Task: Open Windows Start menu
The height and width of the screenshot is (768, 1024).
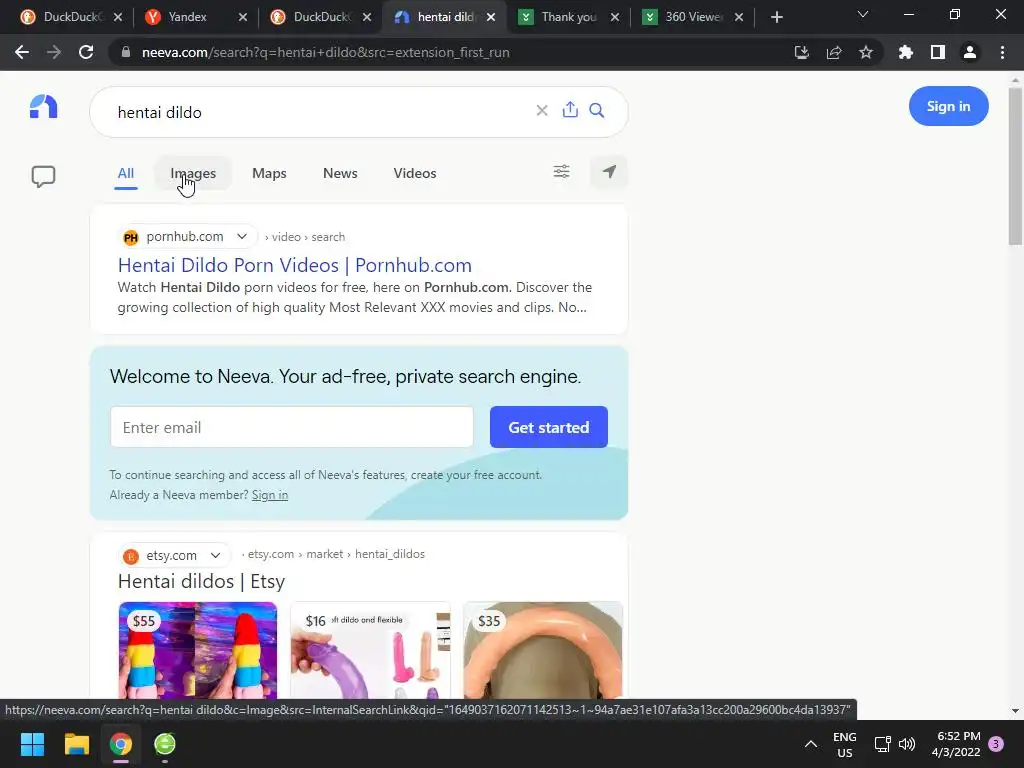Action: click(32, 744)
